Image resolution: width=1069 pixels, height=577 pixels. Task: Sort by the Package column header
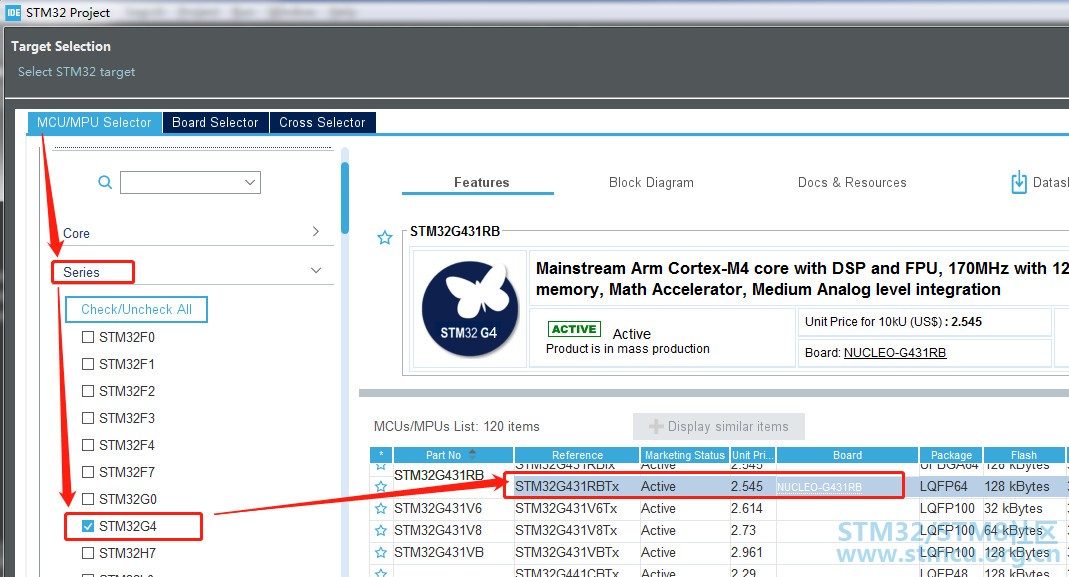coord(951,455)
